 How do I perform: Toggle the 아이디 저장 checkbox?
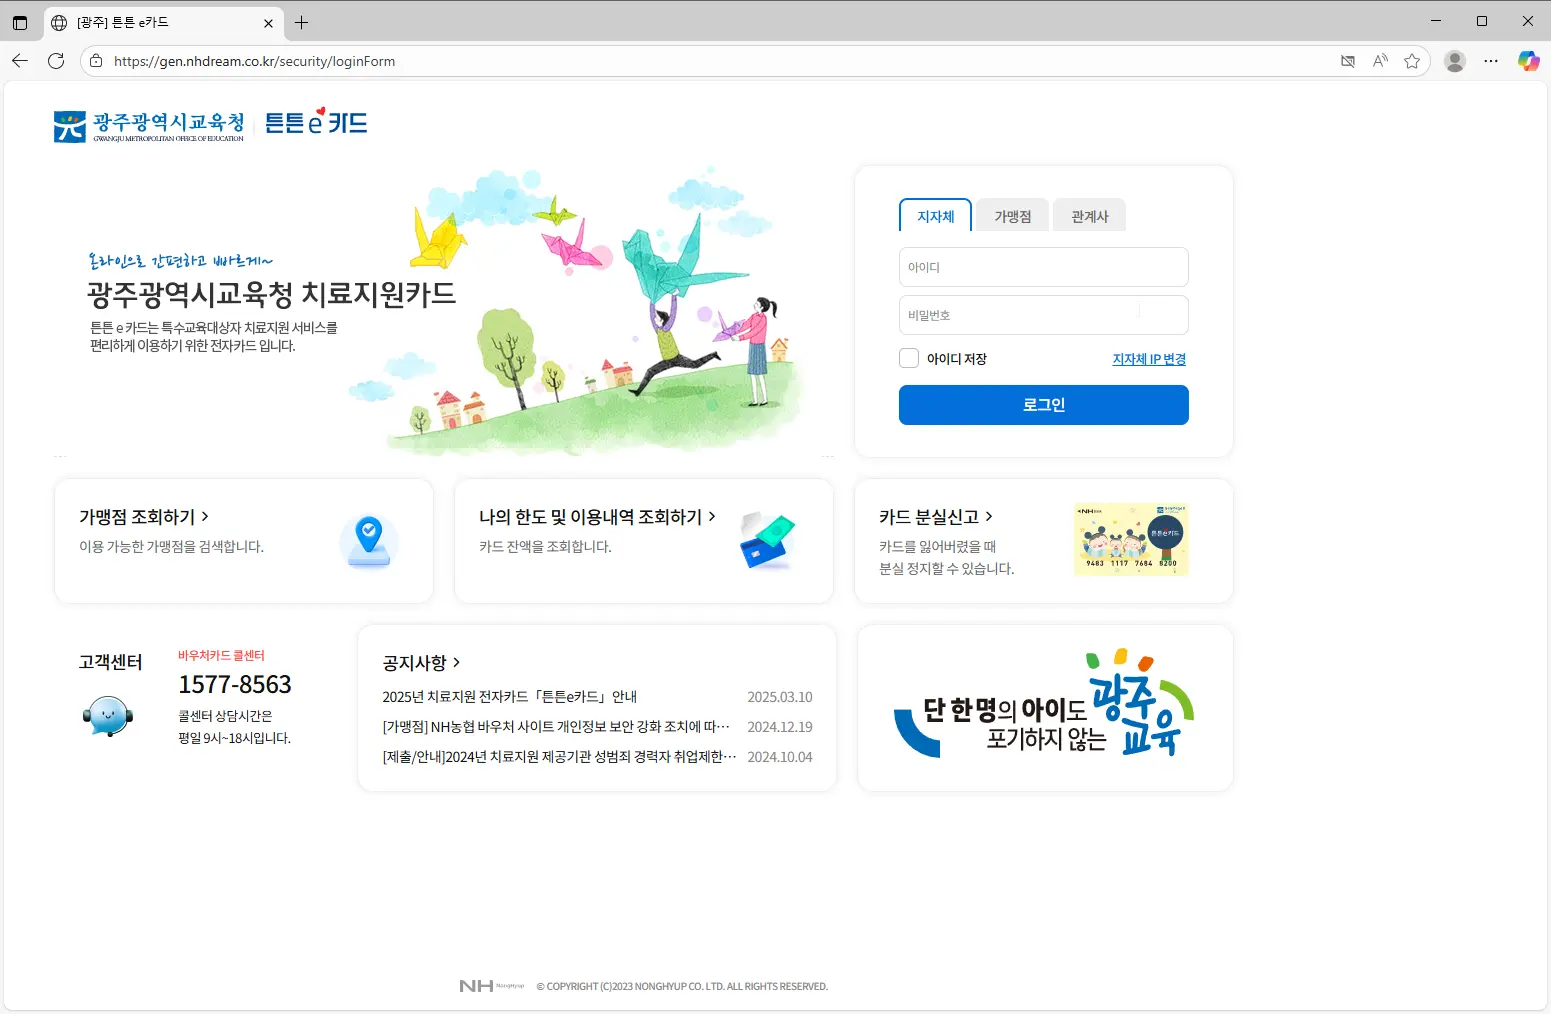pos(909,358)
